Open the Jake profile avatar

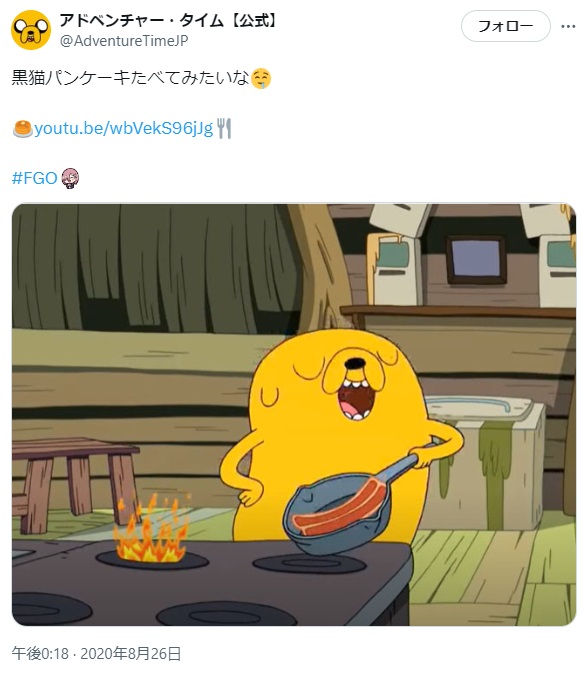coord(31,30)
